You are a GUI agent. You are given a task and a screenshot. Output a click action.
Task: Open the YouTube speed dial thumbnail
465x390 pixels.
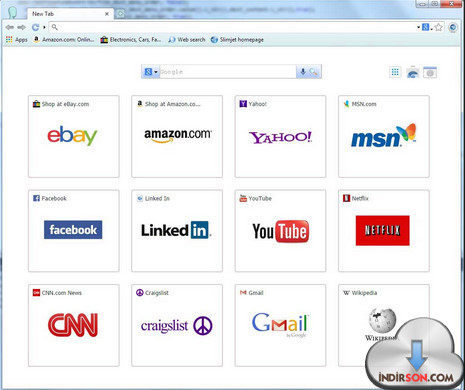pos(280,231)
